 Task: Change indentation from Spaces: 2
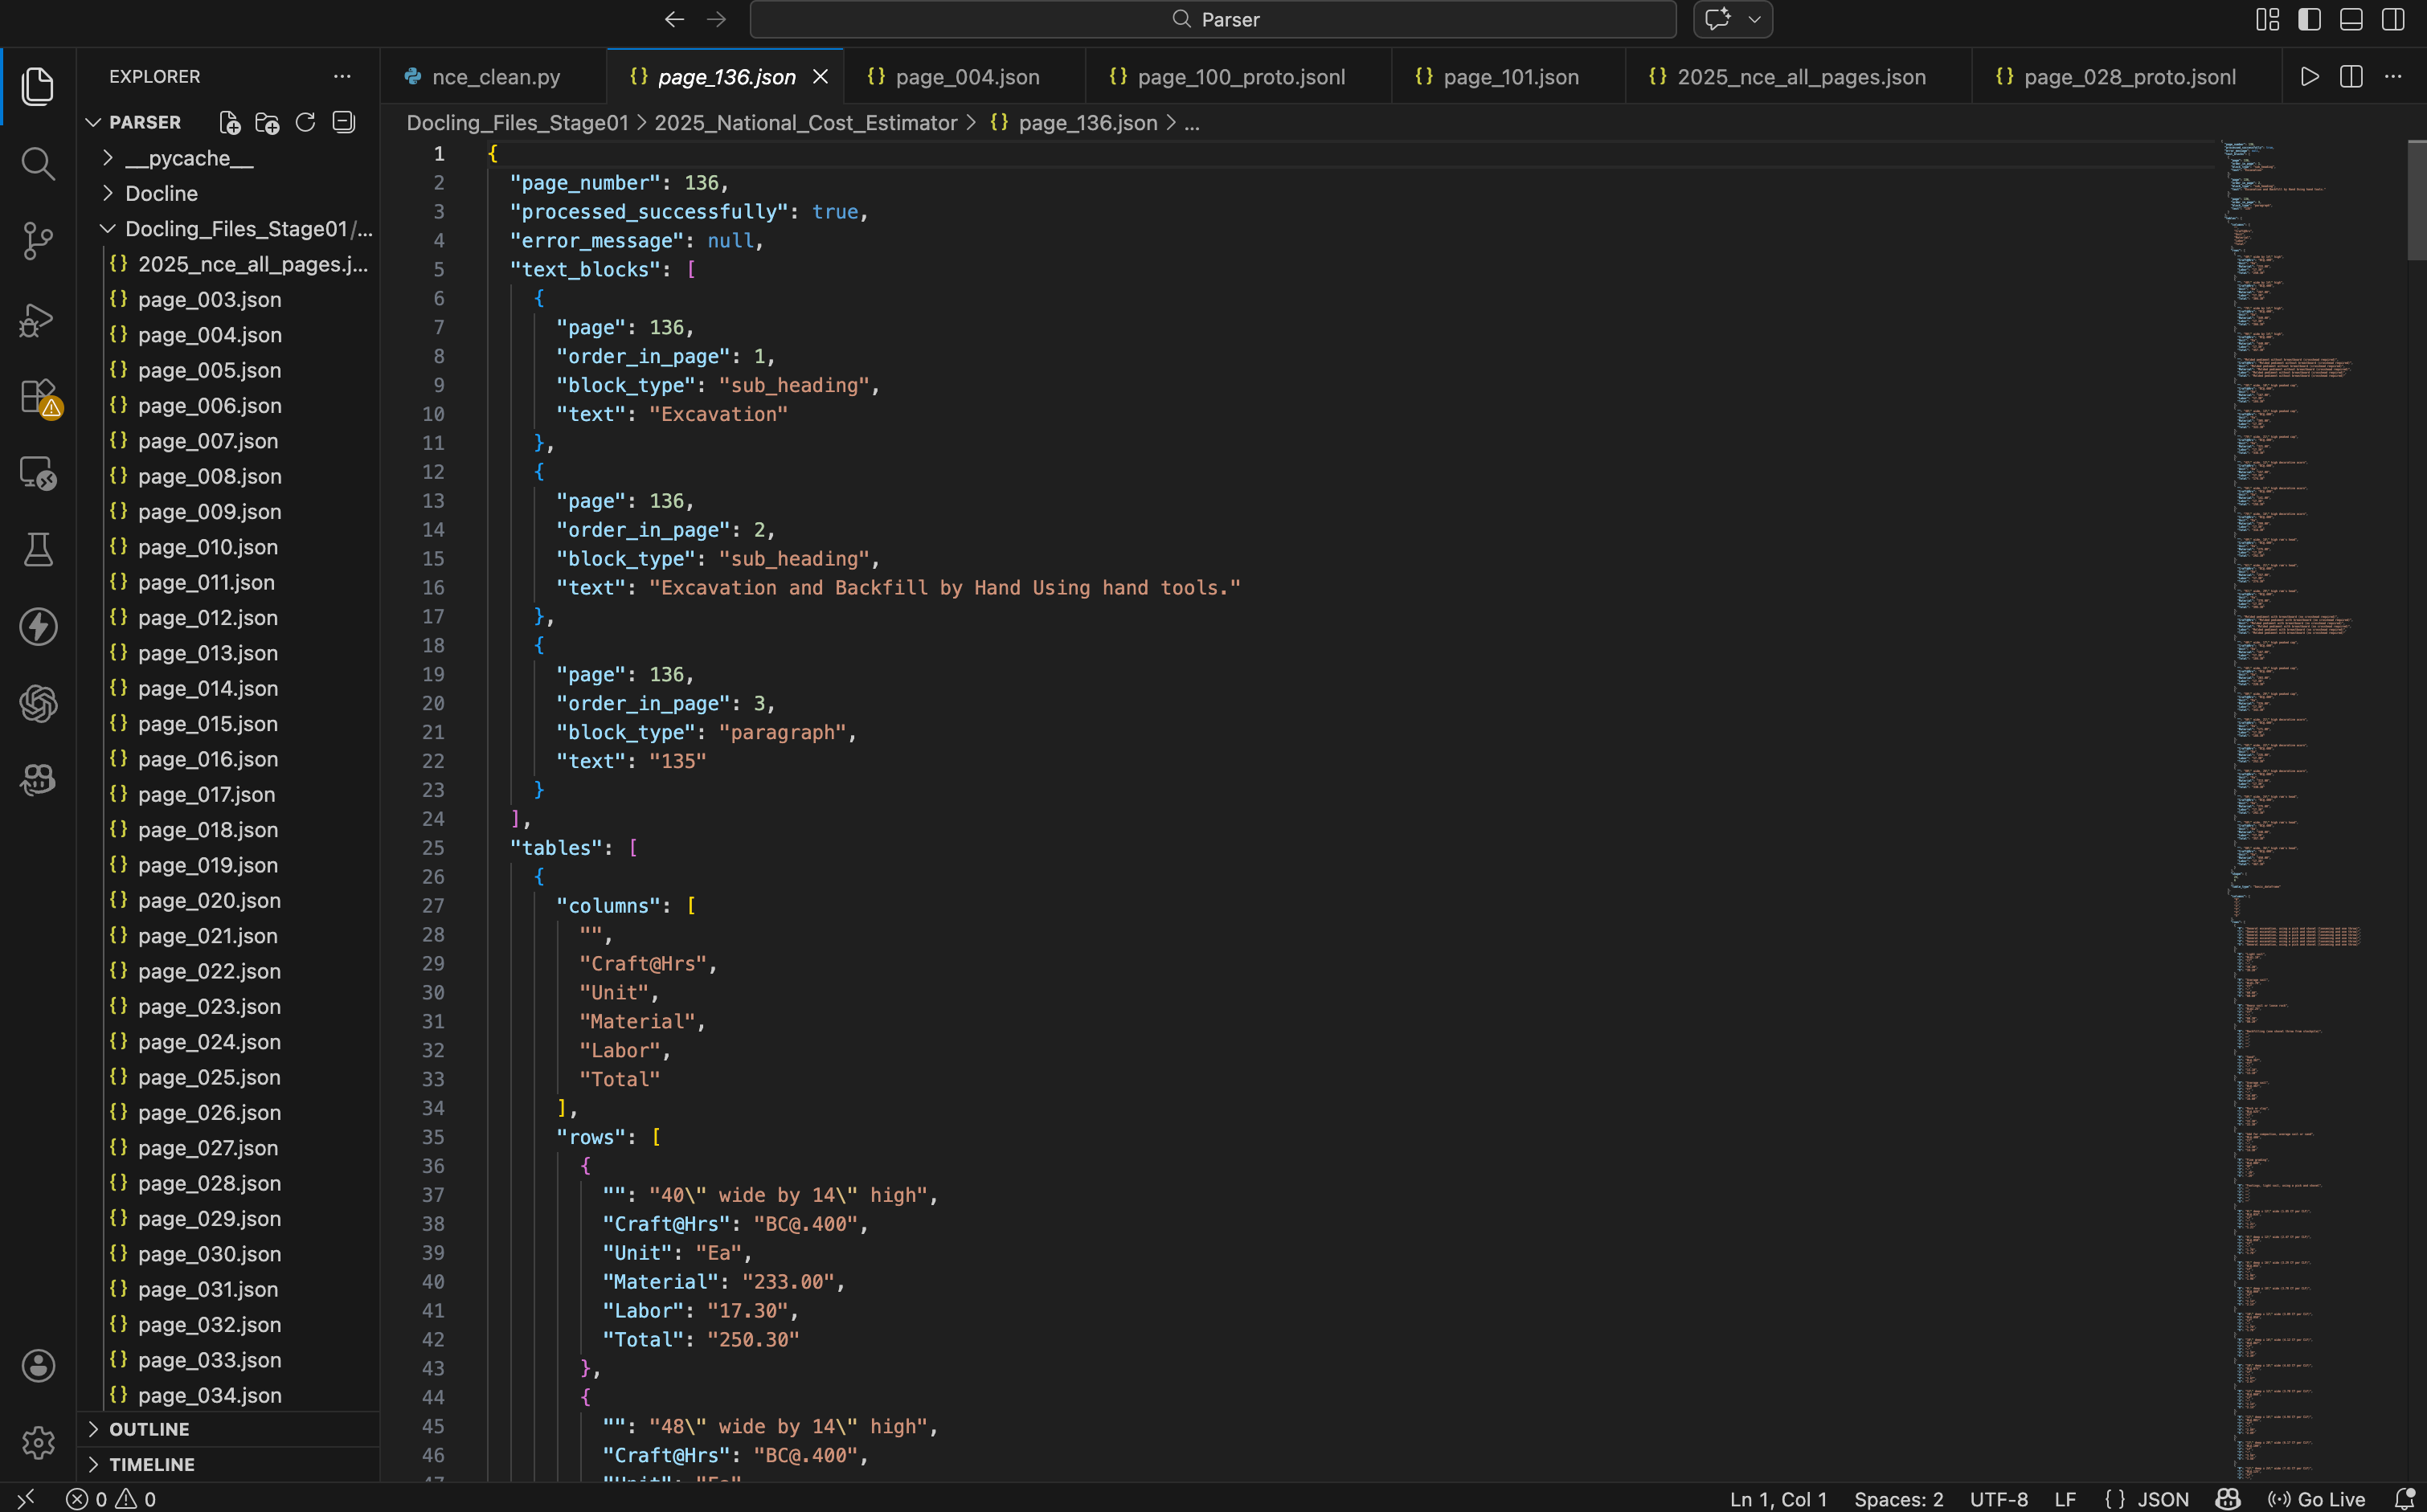pos(1898,1499)
